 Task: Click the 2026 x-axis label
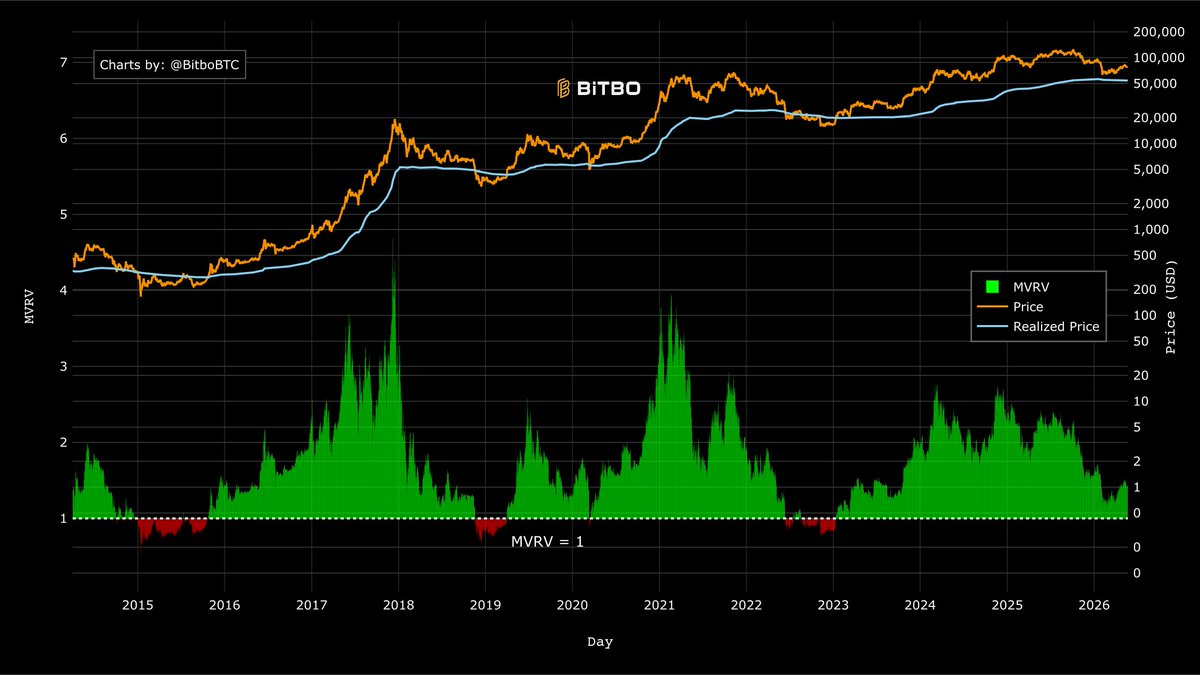tap(1094, 605)
